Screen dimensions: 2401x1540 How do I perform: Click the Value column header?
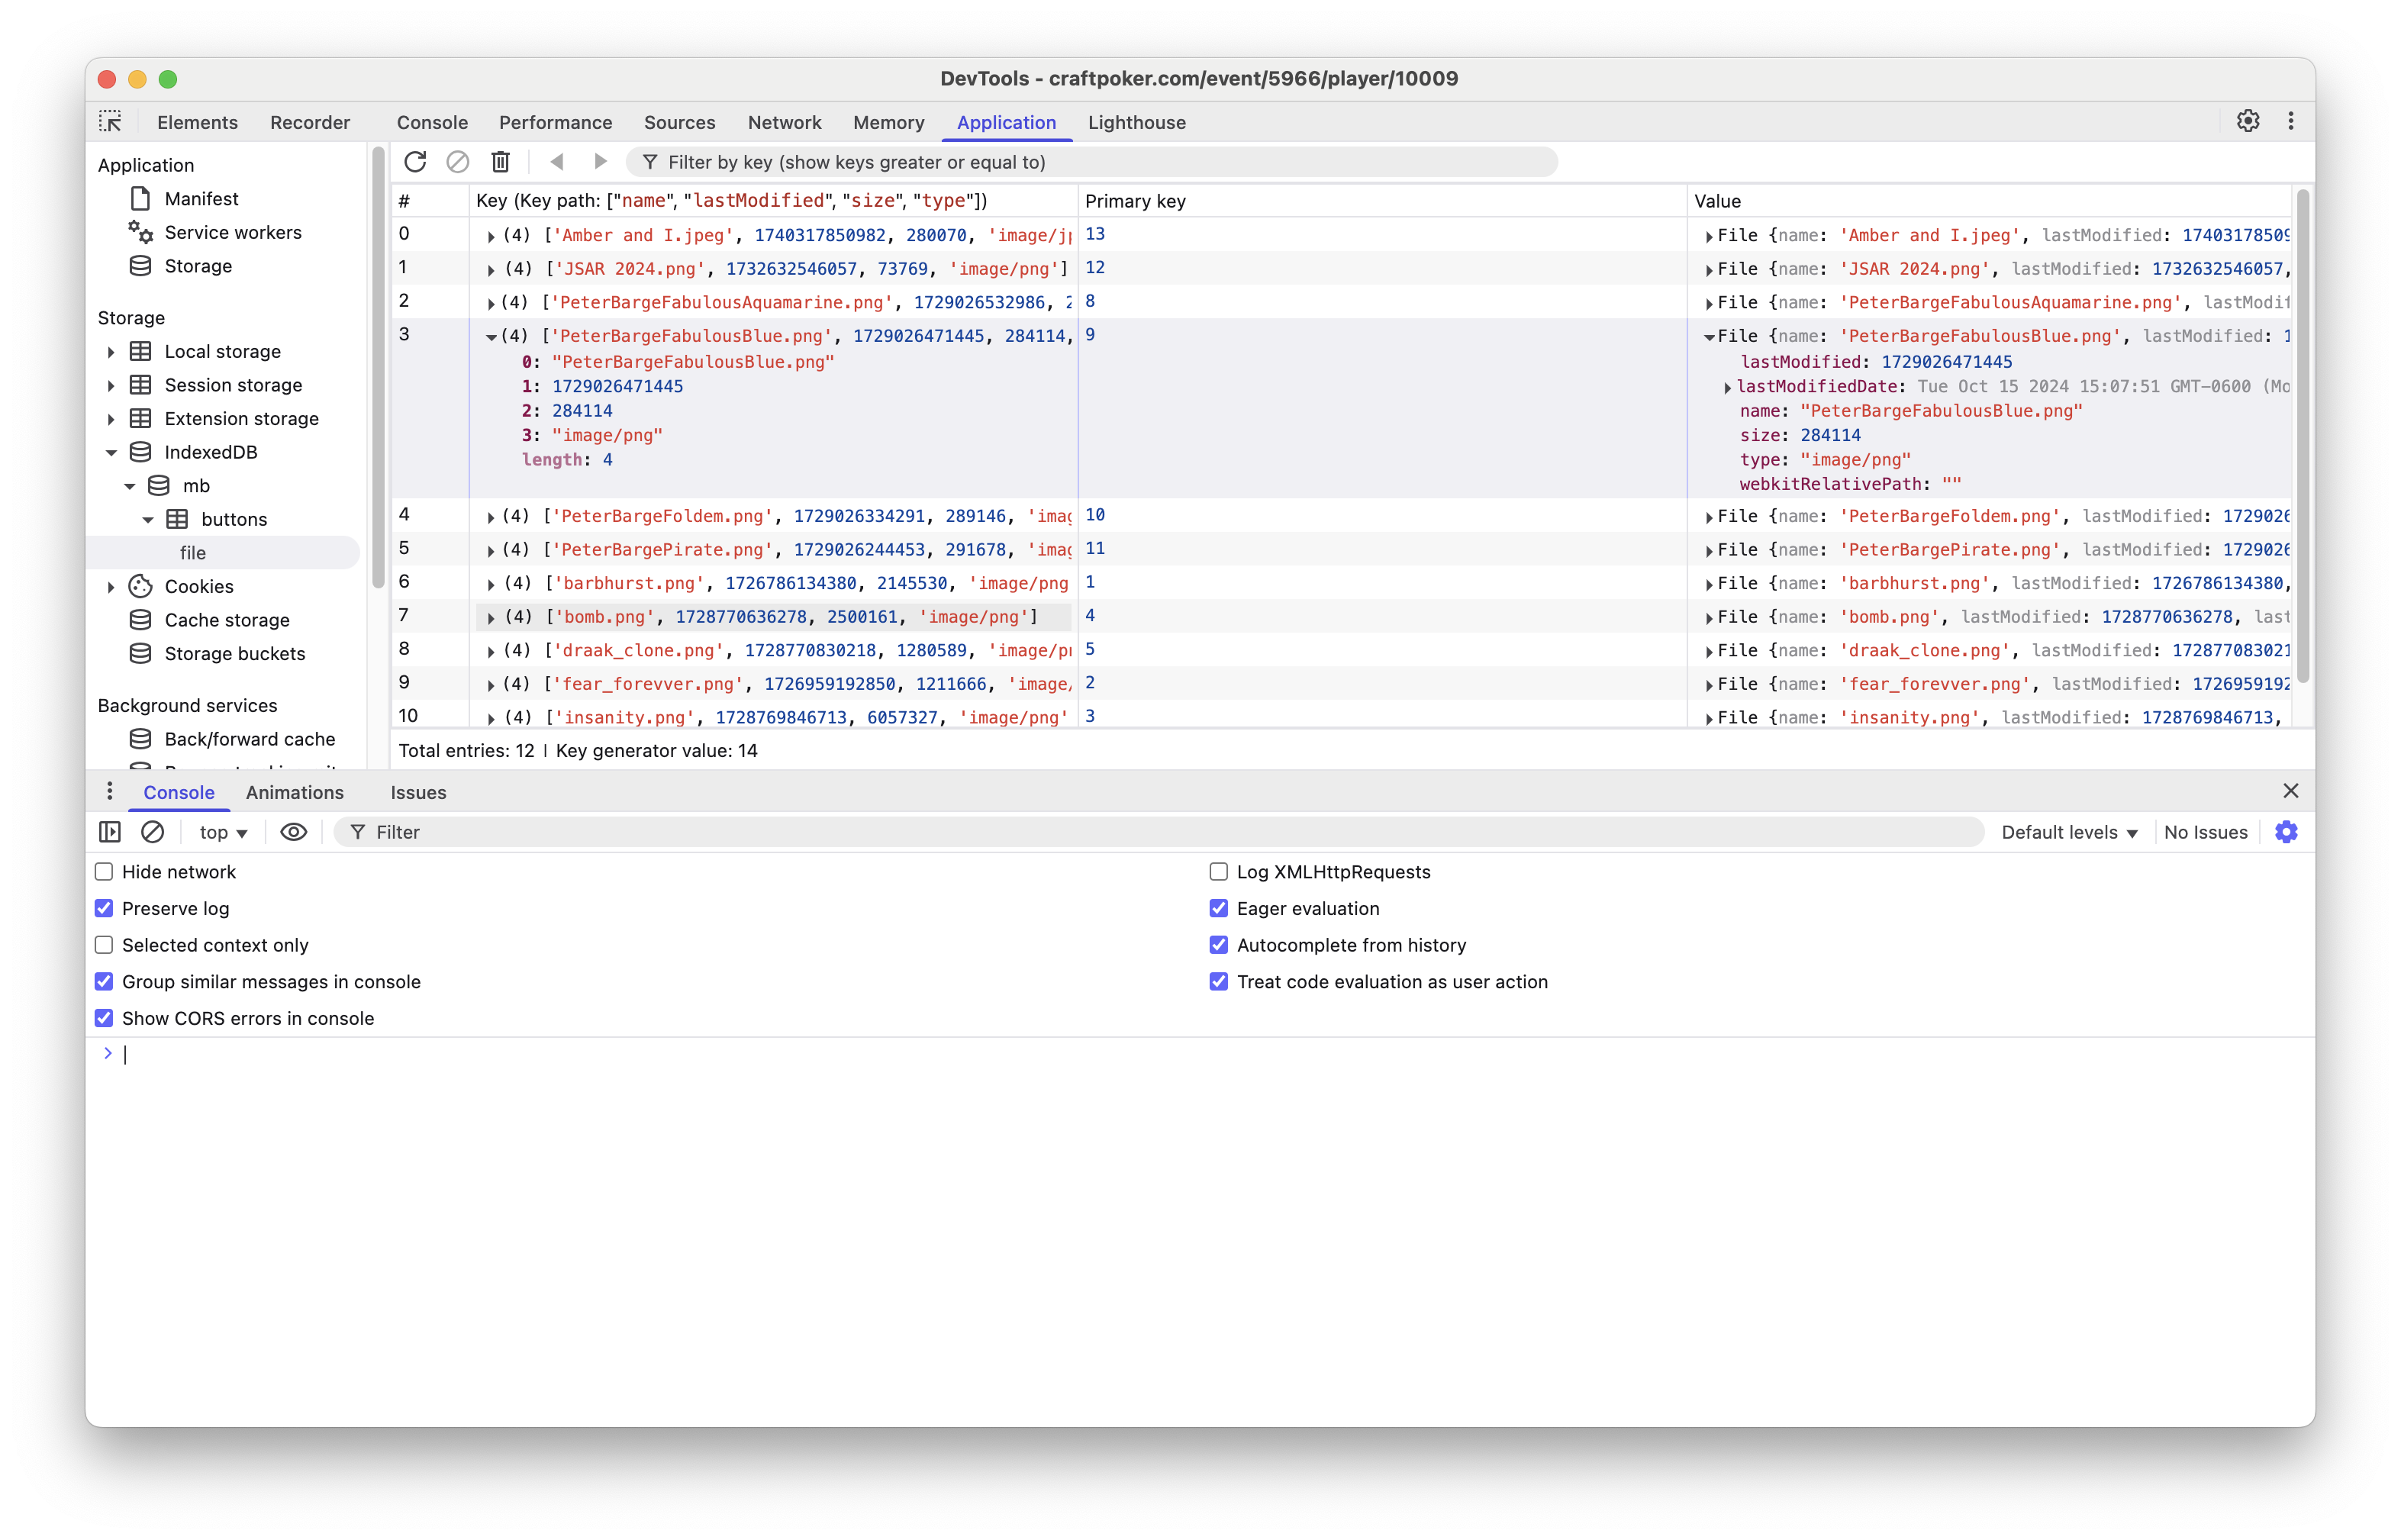pos(1989,201)
